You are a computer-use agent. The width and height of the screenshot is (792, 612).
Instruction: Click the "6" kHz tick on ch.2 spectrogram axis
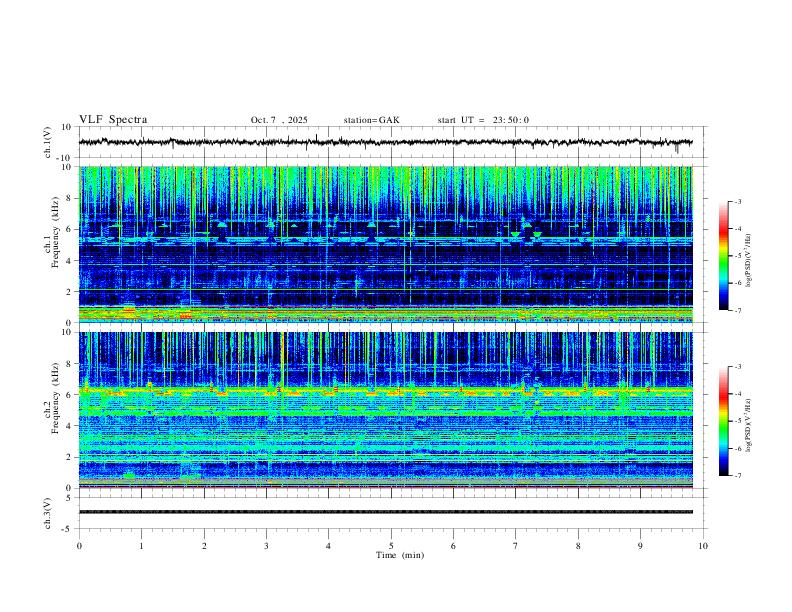[x=70, y=395]
